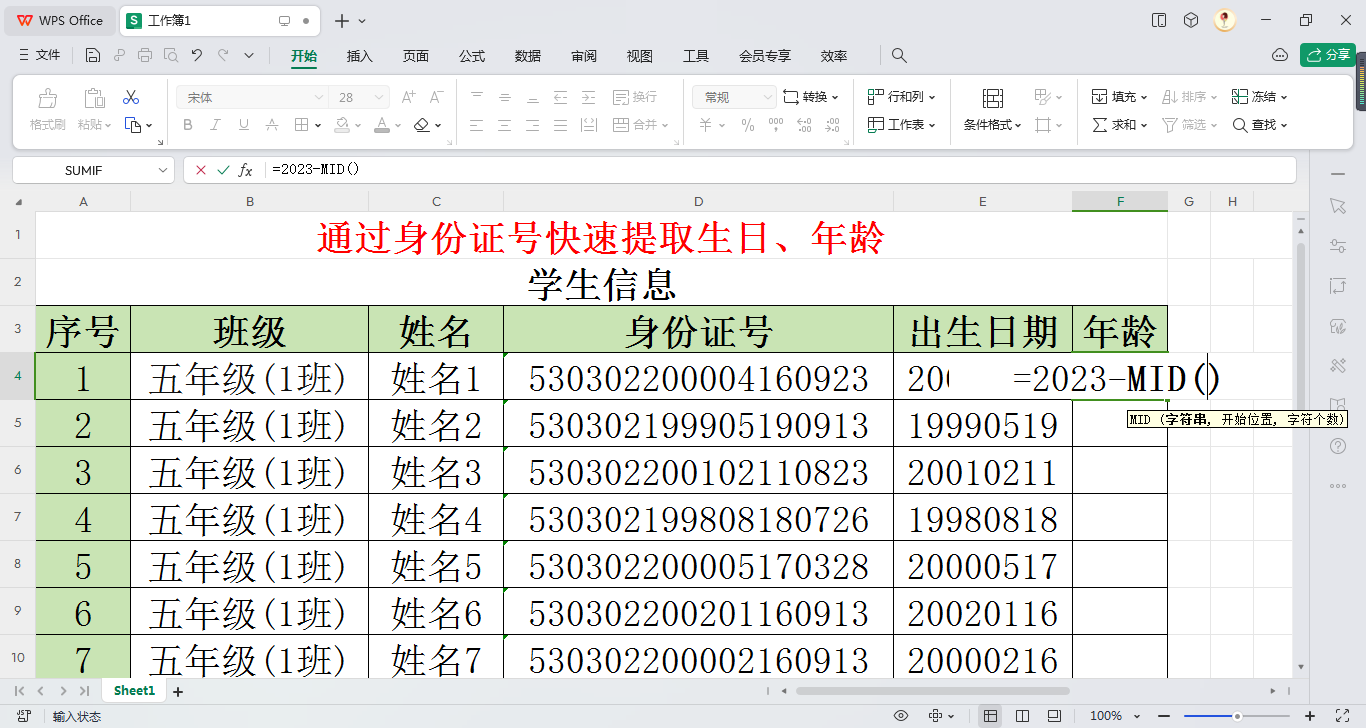Toggle italic formatting
Image resolution: width=1366 pixels, height=728 pixels.
point(215,125)
